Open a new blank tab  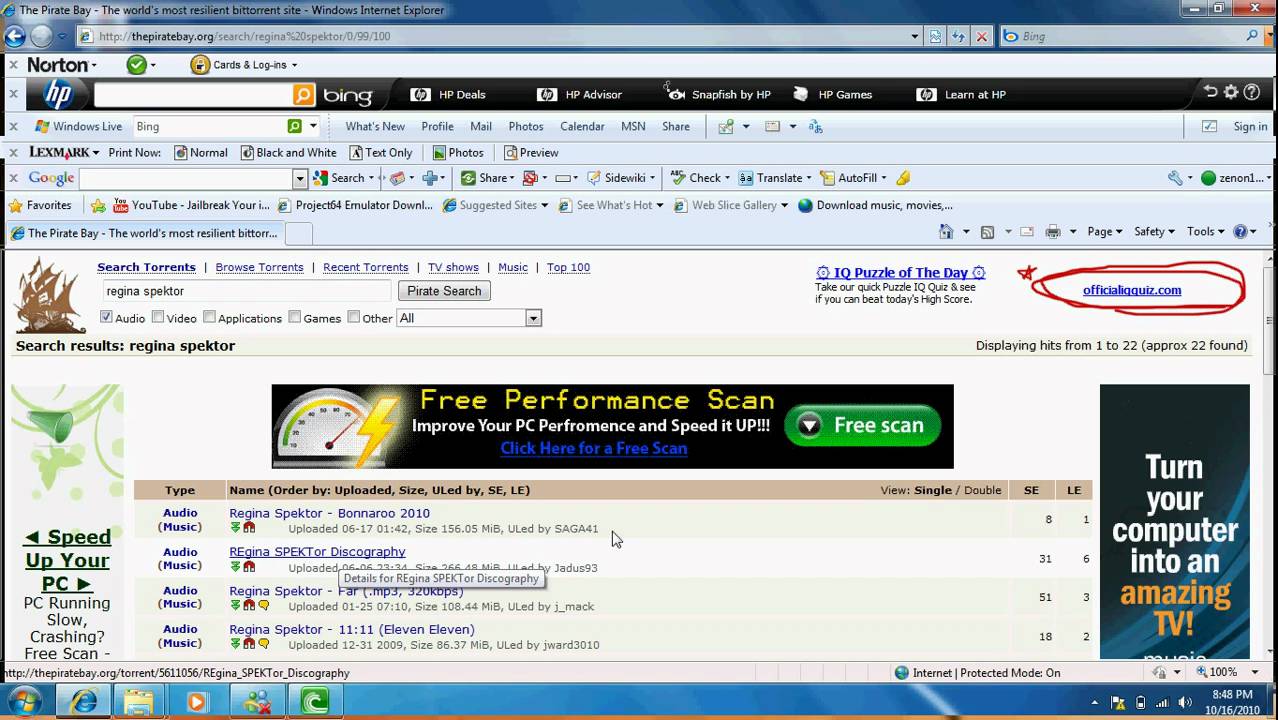(299, 233)
